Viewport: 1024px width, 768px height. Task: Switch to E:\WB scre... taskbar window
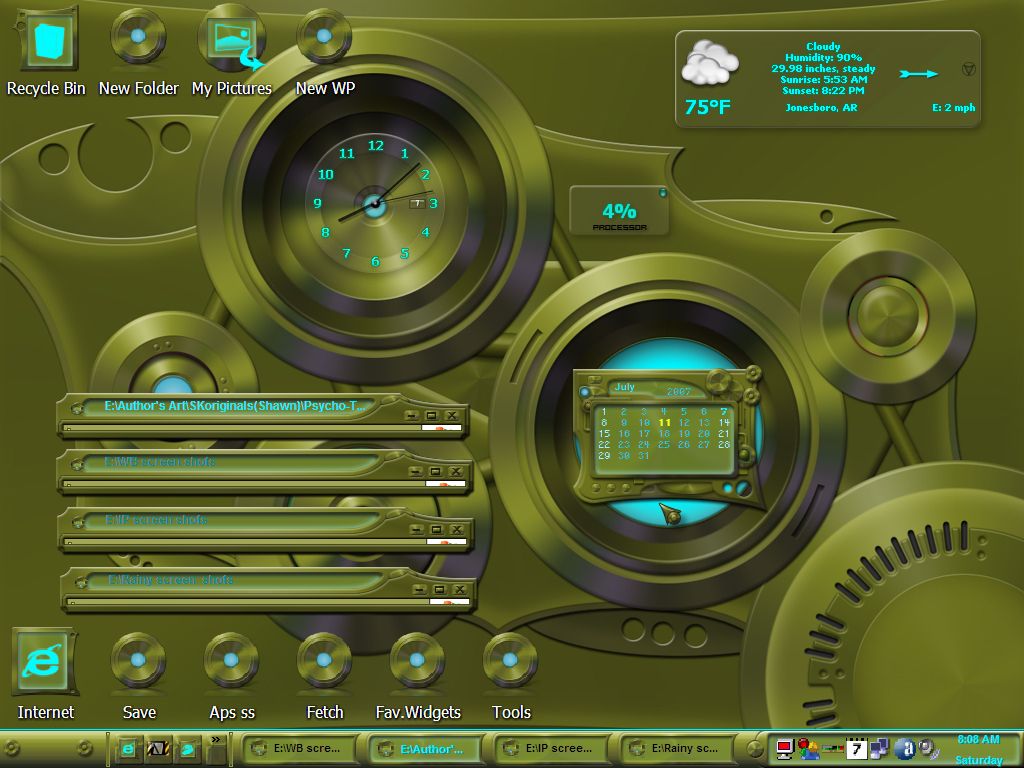(x=300, y=748)
